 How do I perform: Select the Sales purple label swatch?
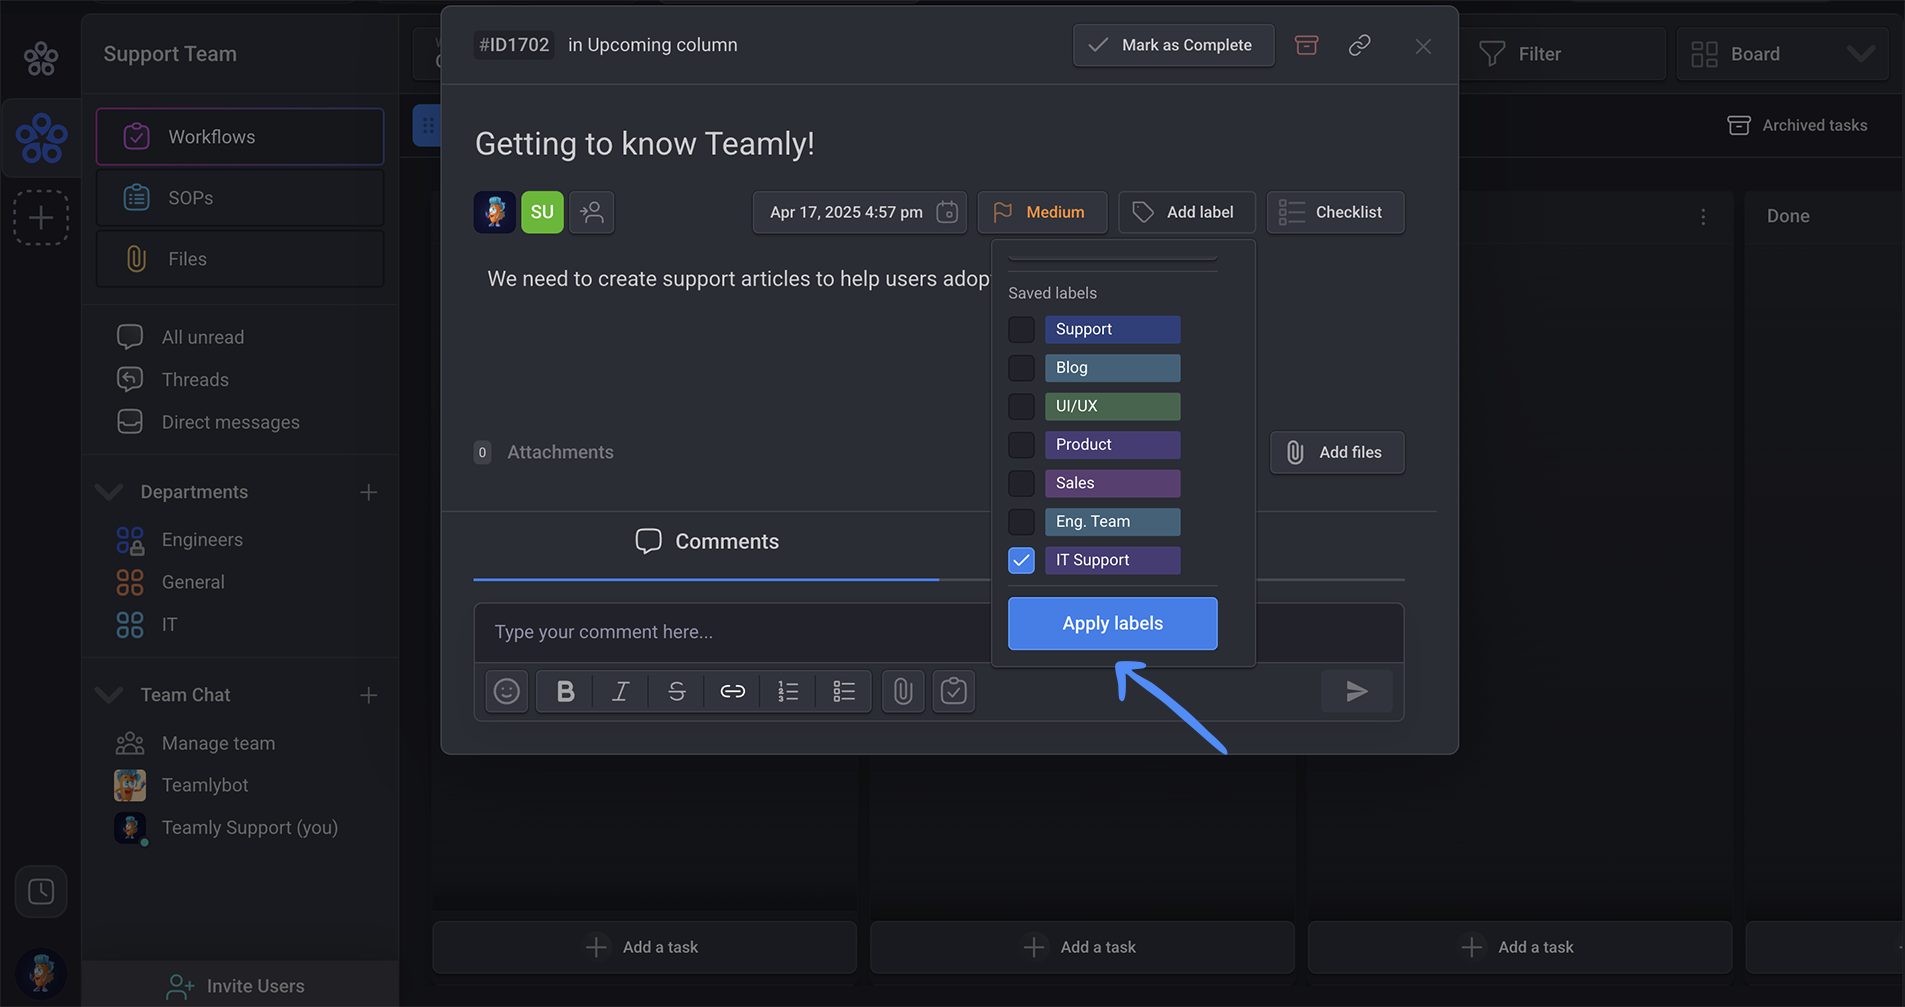click(1112, 483)
